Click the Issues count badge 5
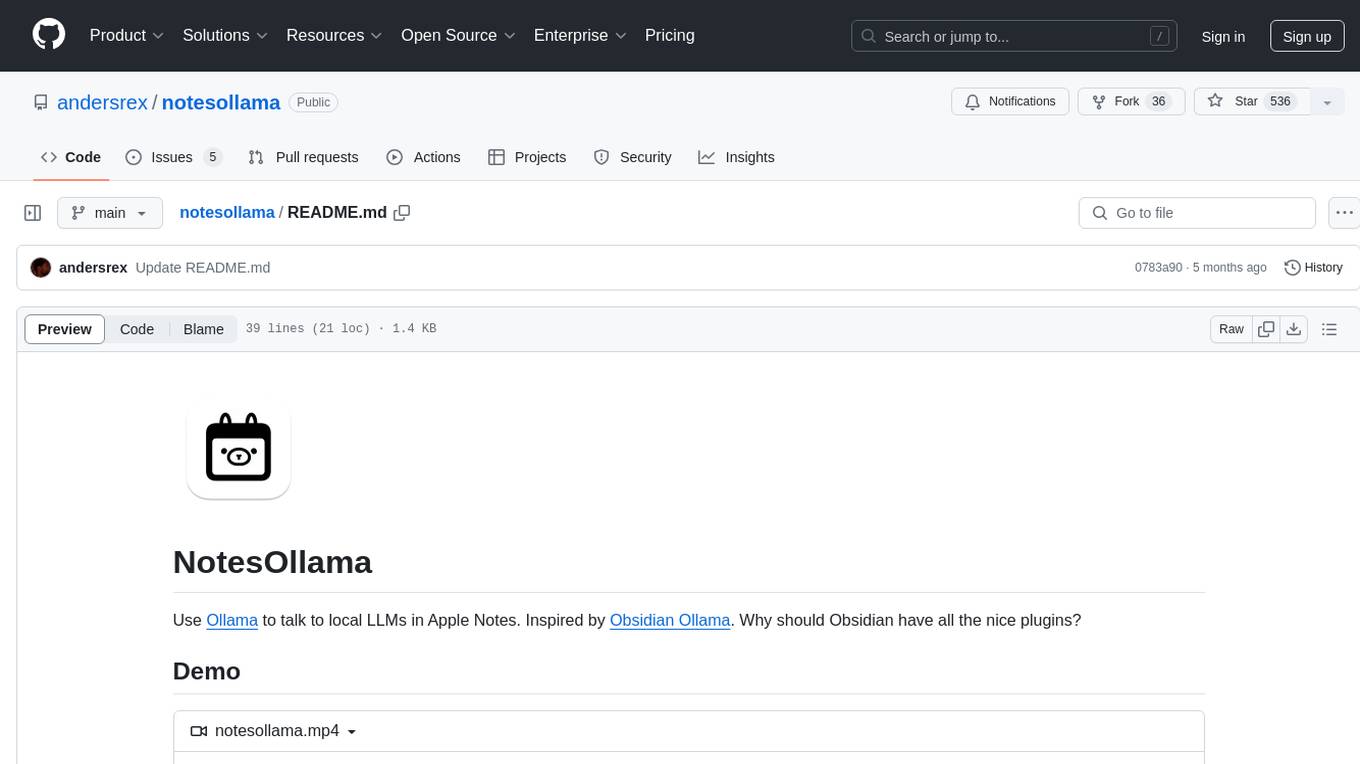Screen dimensions: 1360x764 click(x=212, y=157)
